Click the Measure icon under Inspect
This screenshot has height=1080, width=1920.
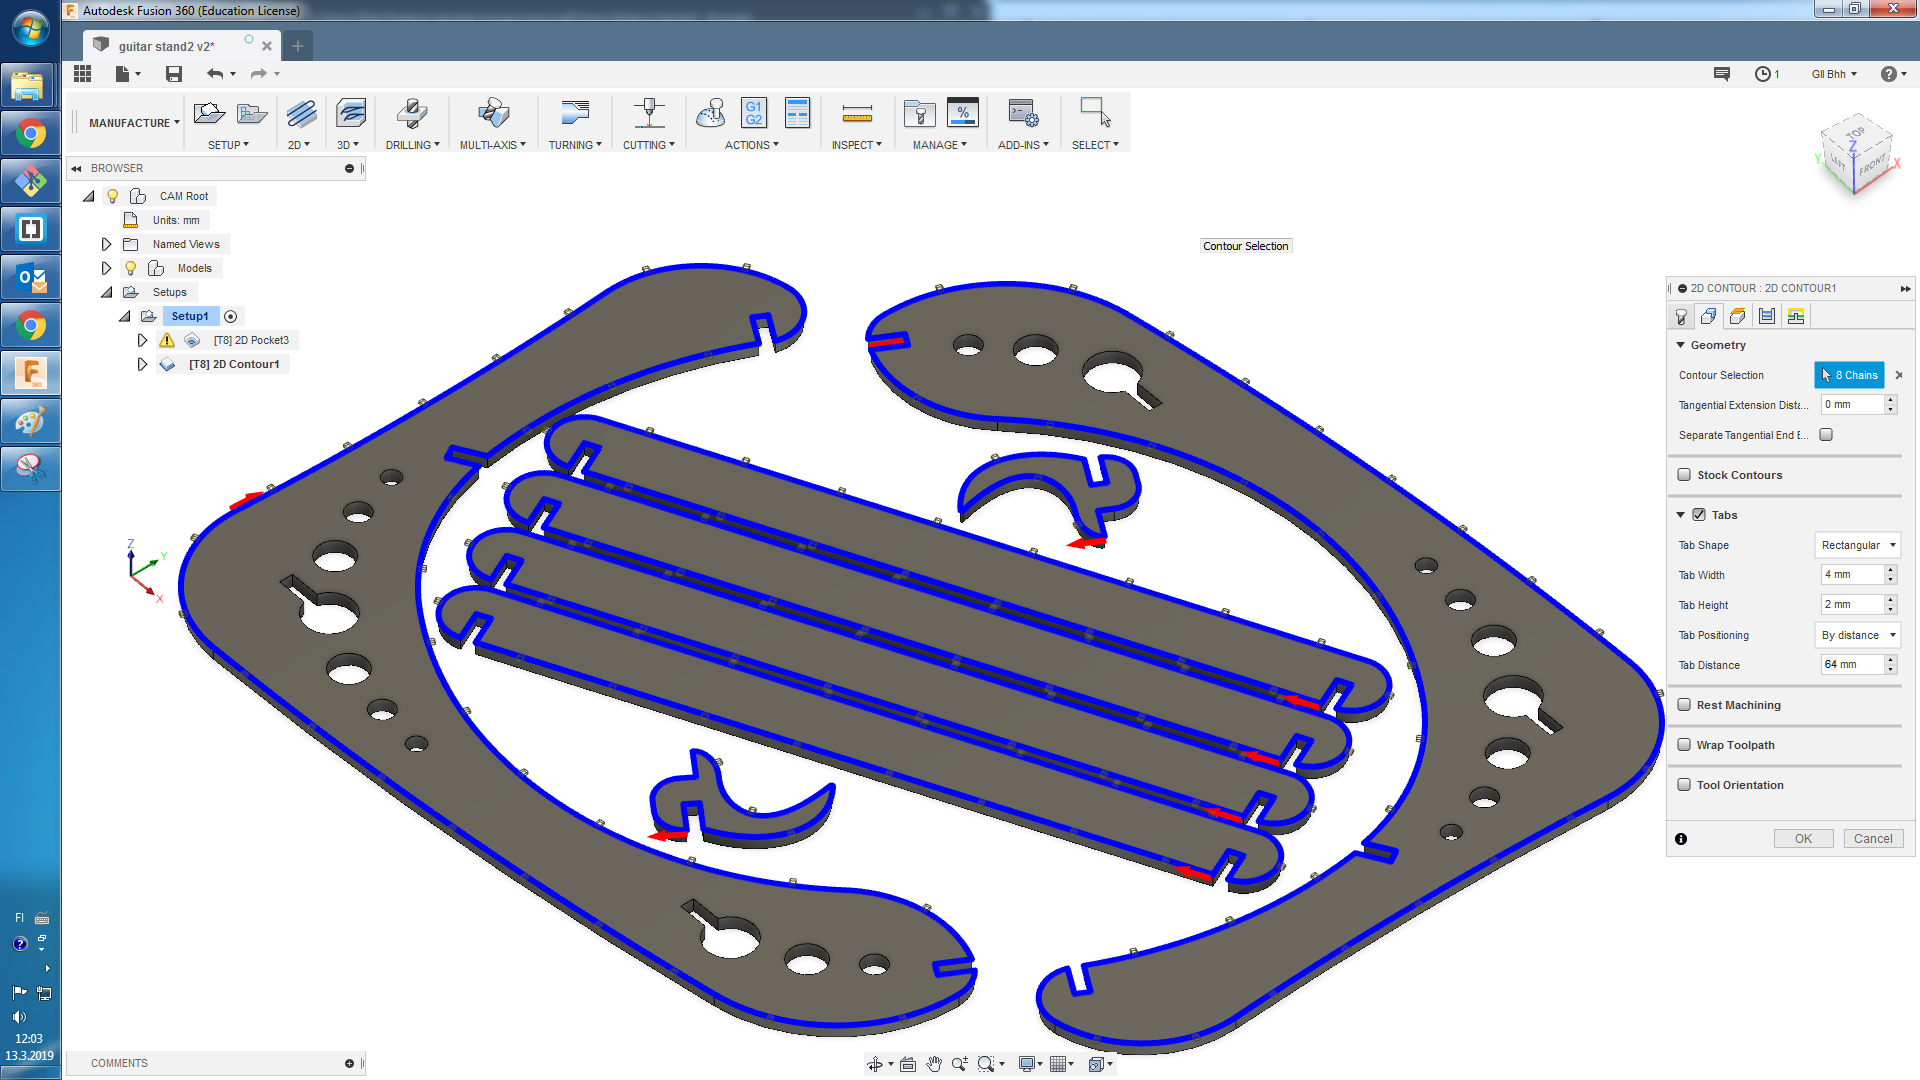click(857, 113)
